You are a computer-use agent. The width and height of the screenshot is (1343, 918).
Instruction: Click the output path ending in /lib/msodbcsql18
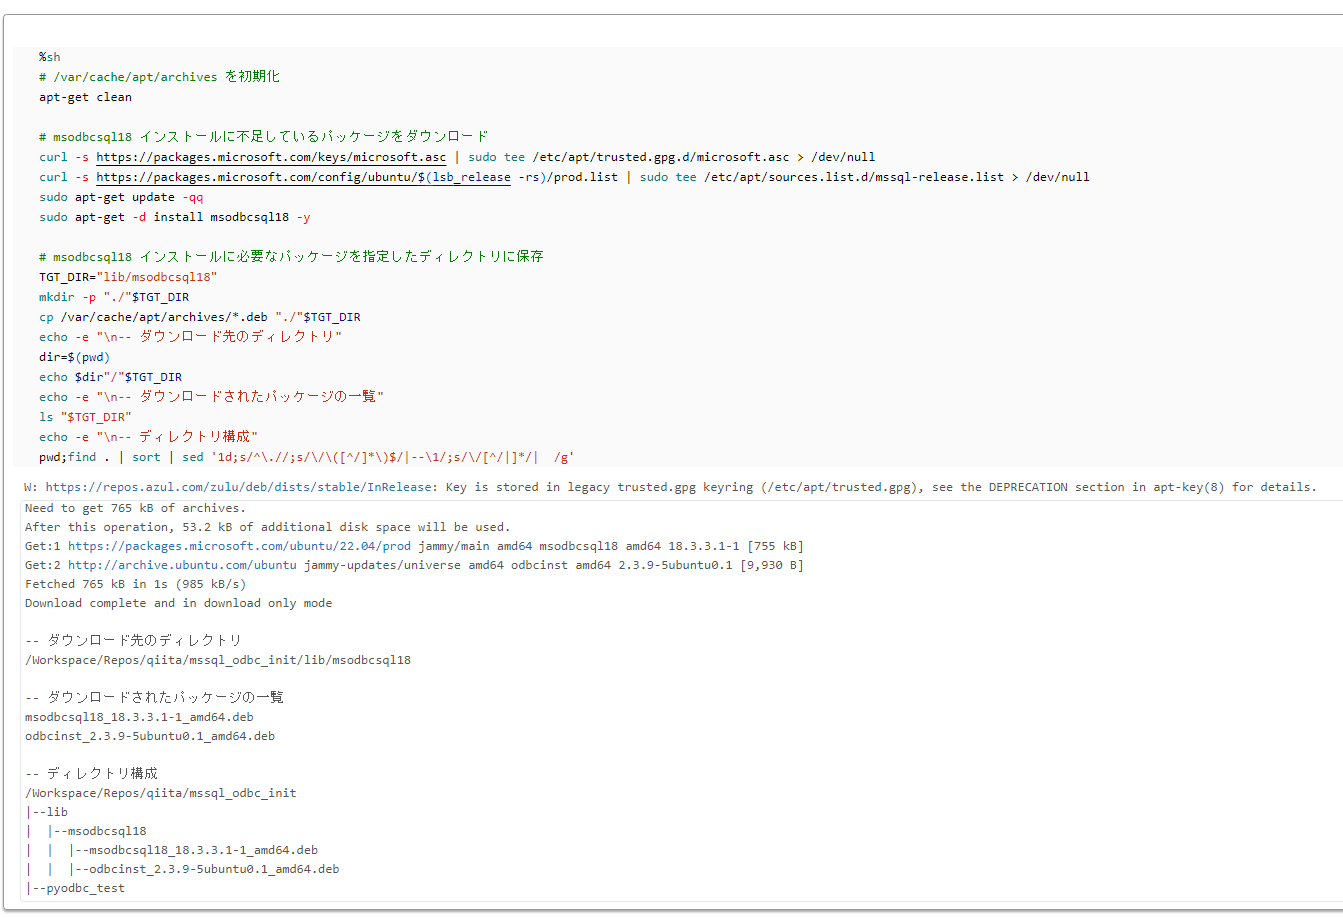pos(218,660)
